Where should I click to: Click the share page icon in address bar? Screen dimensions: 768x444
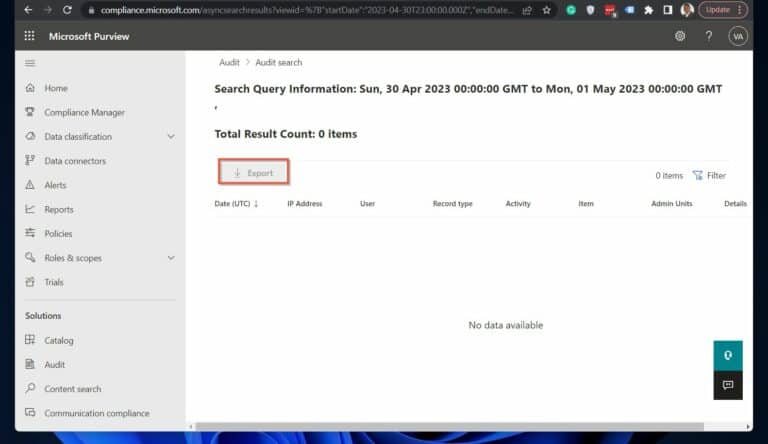527,10
